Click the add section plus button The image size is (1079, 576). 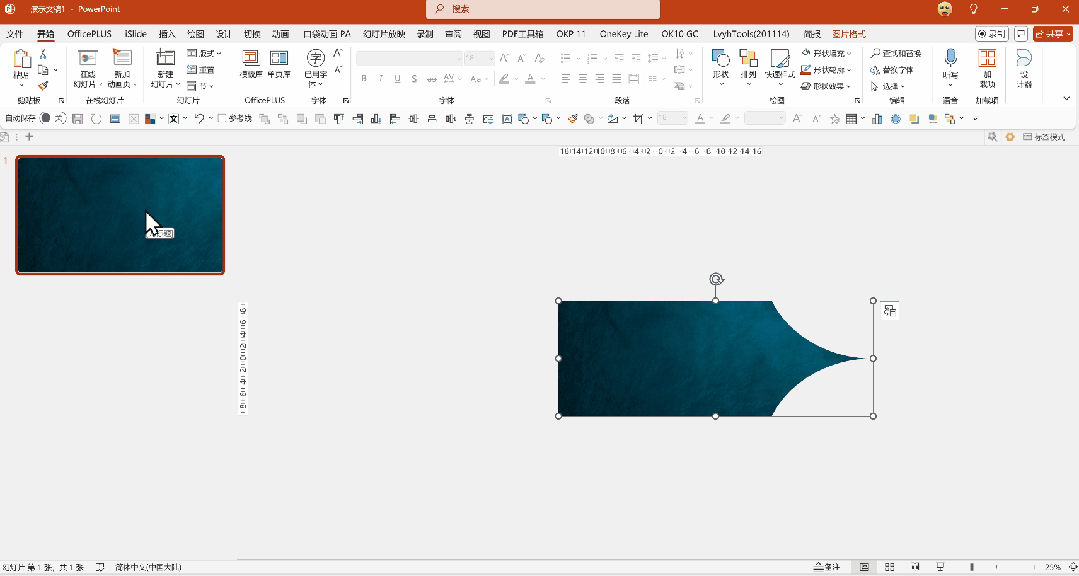(29, 137)
